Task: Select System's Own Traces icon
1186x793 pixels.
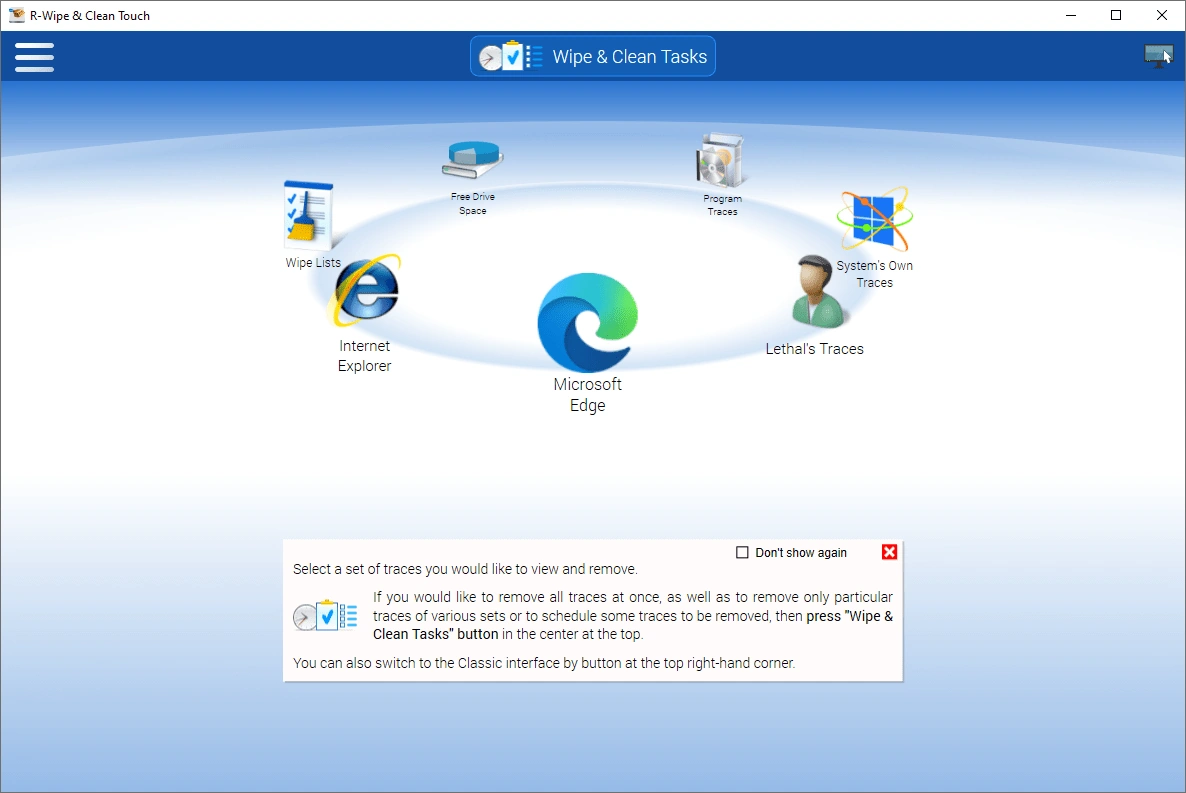Action: click(x=874, y=219)
